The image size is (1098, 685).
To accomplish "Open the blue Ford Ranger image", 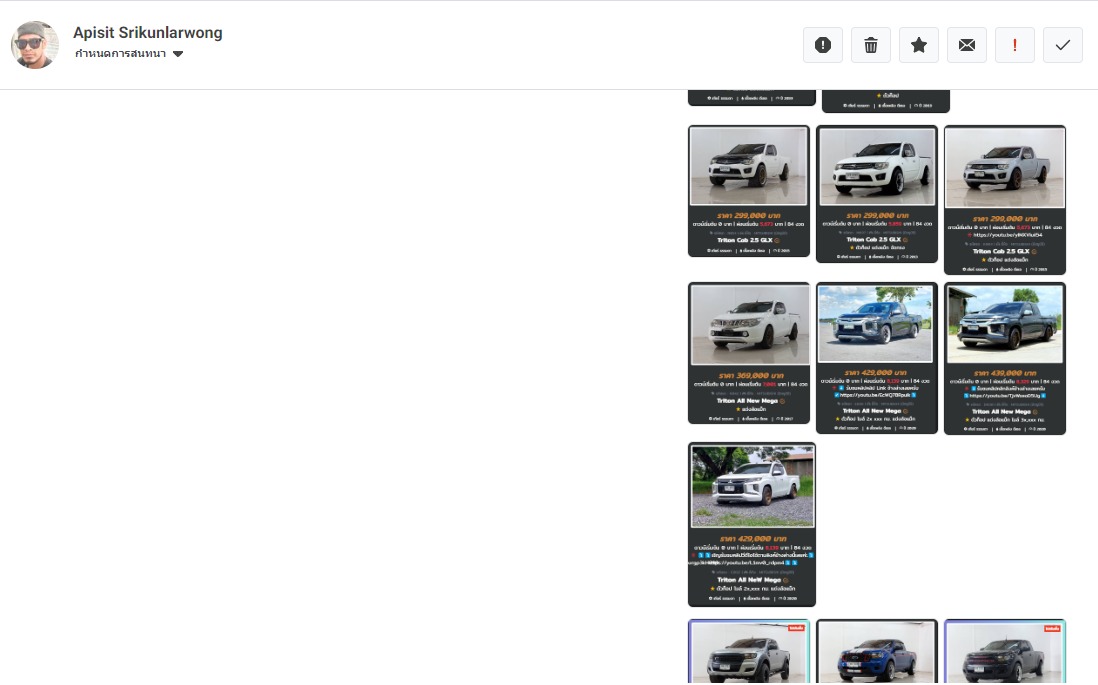I will (x=877, y=654).
